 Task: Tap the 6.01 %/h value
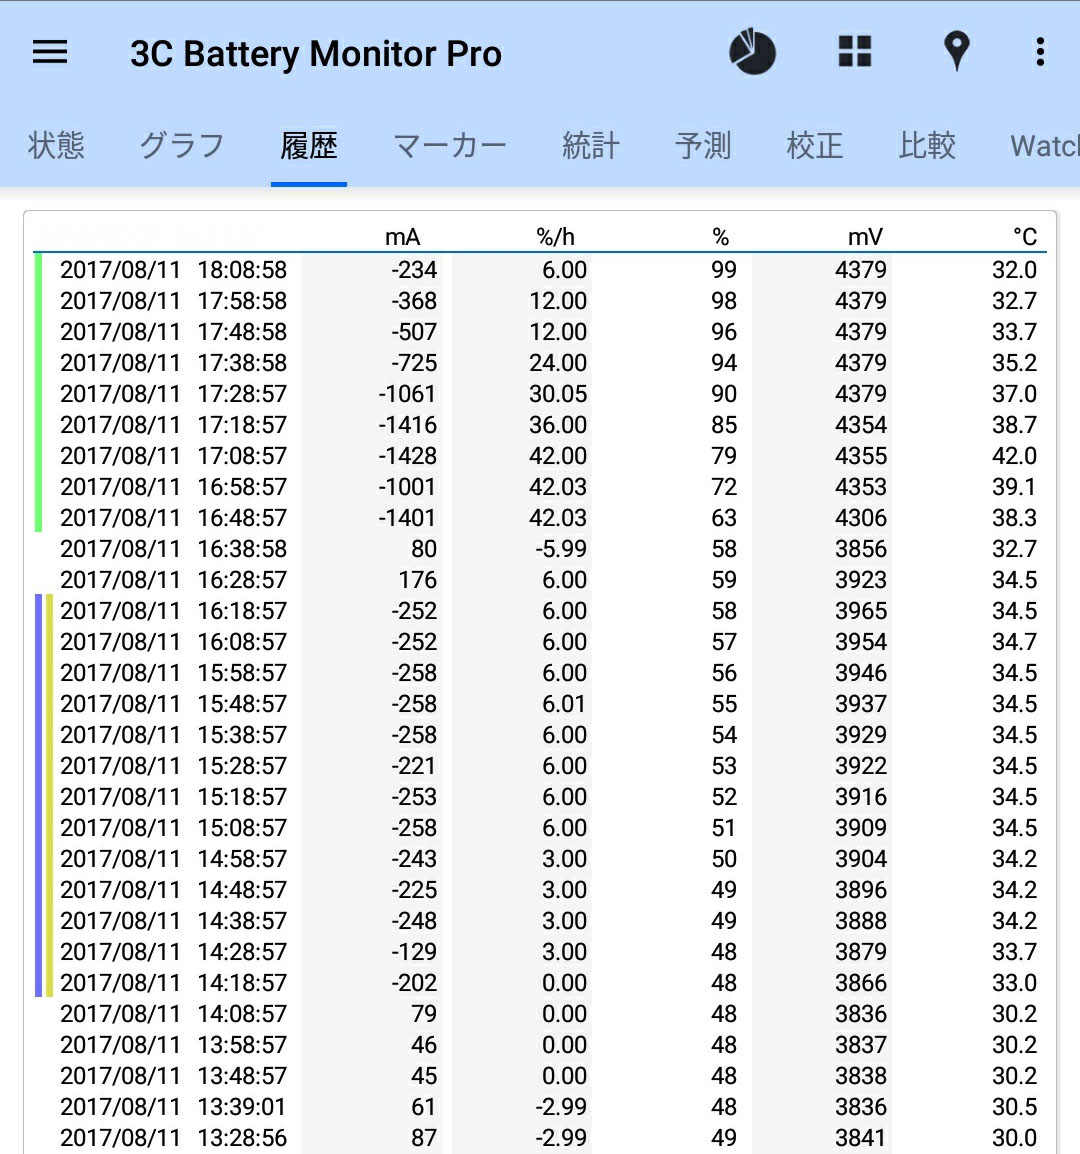tap(564, 704)
